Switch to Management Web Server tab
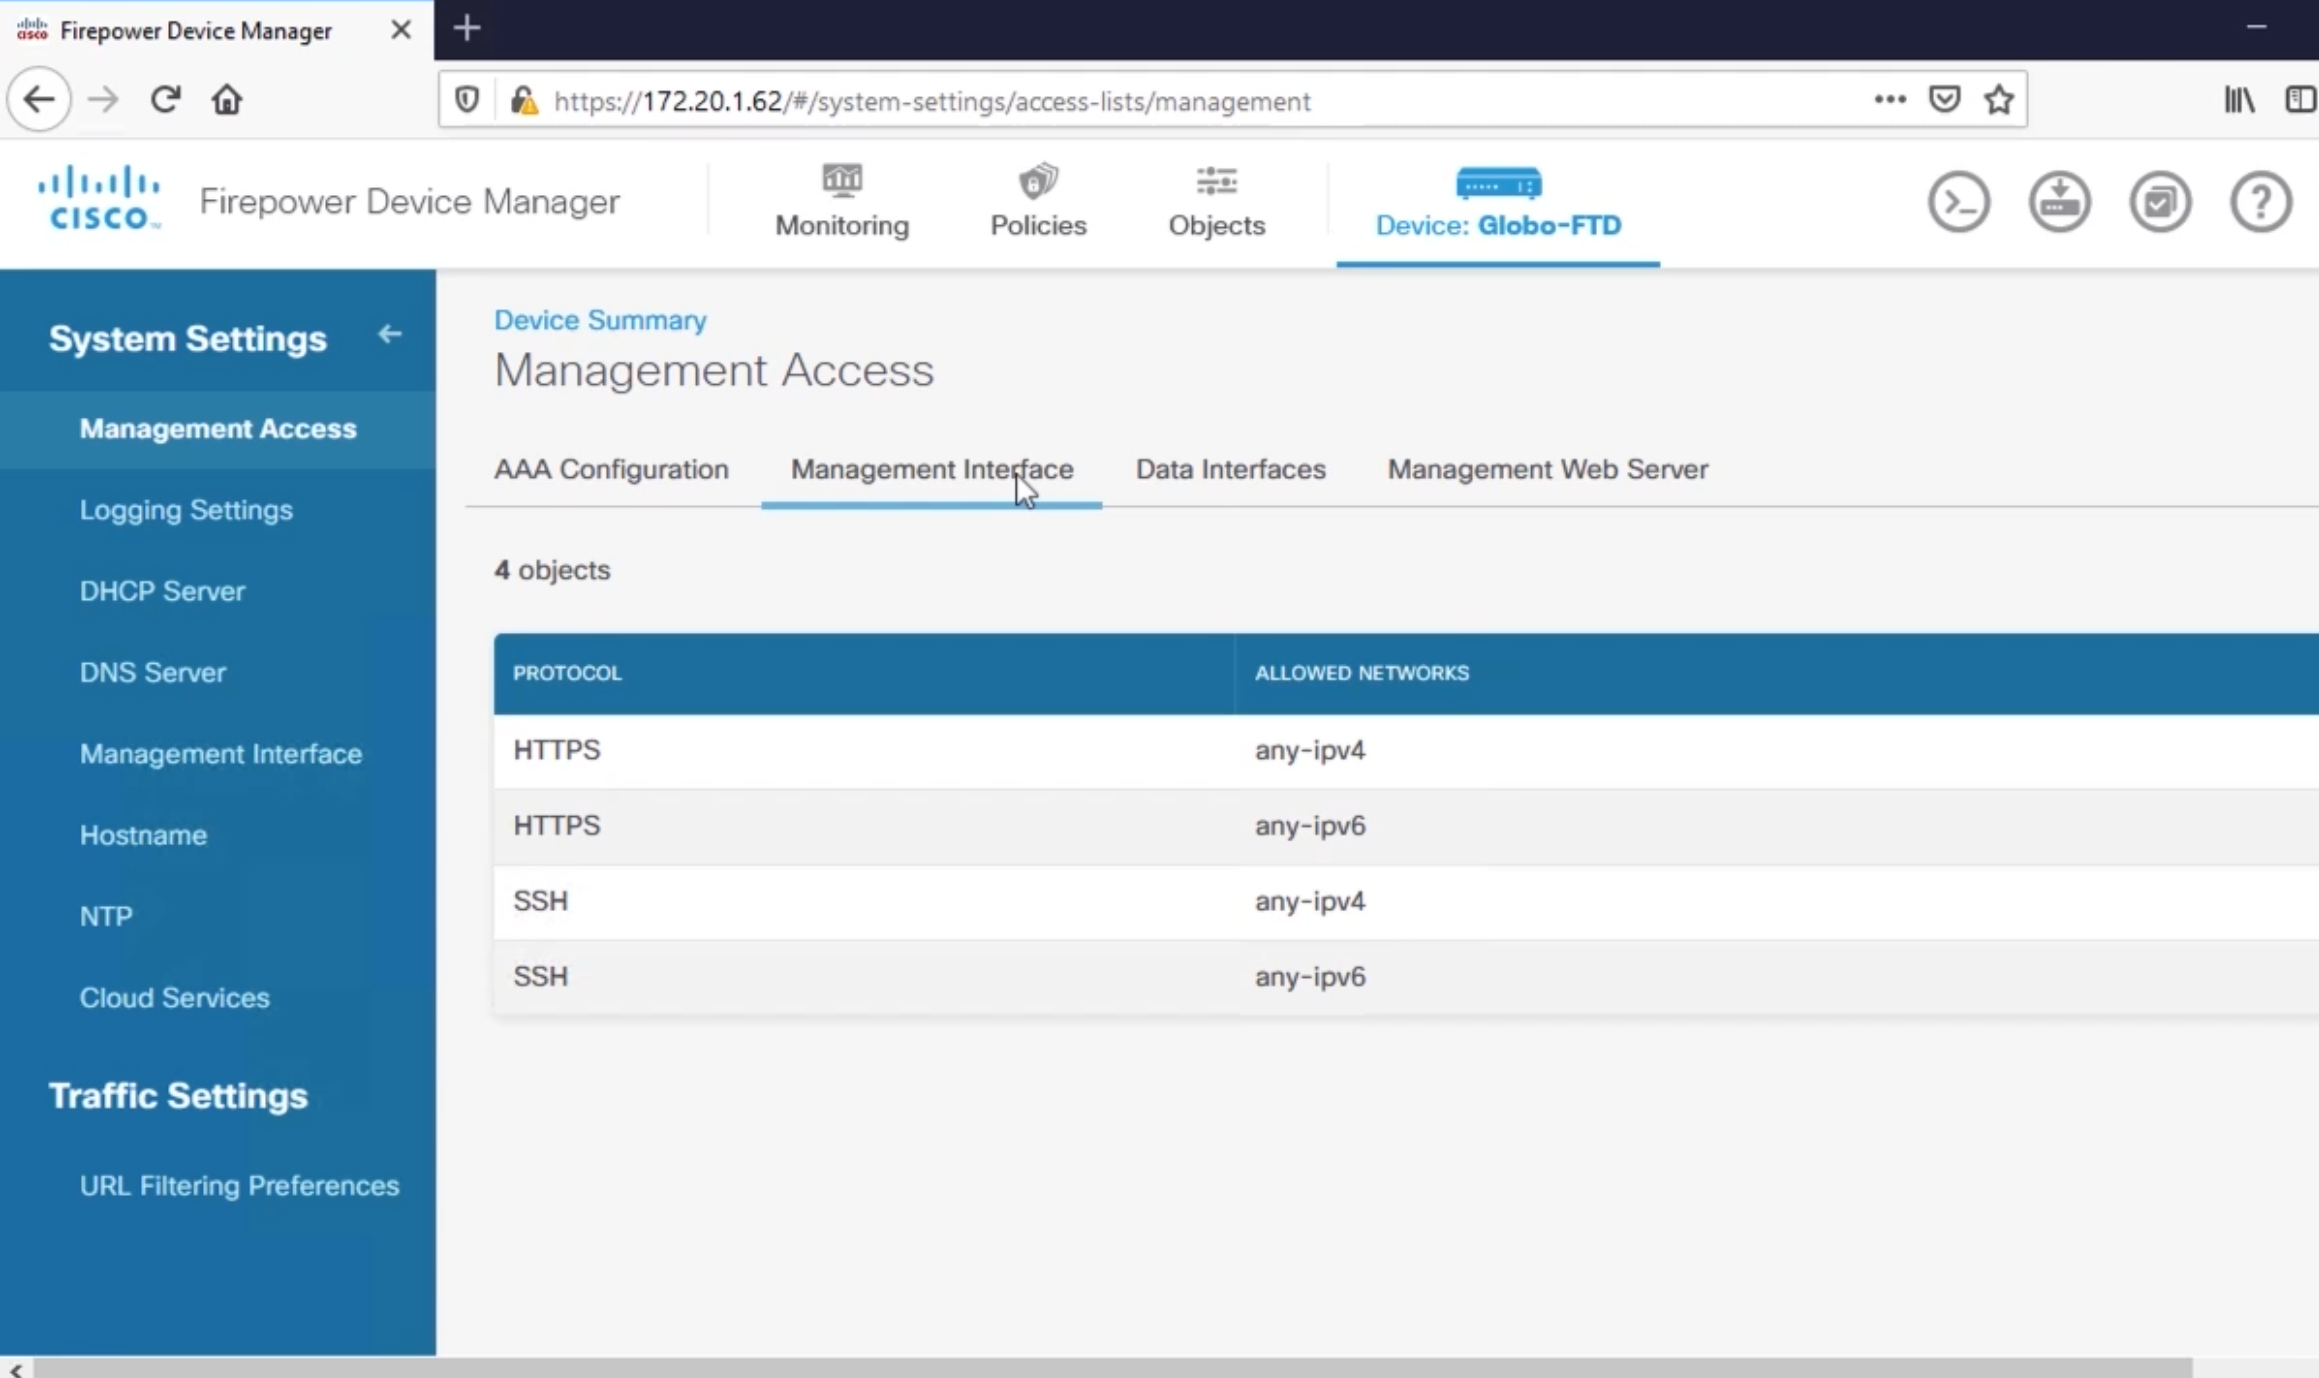The width and height of the screenshot is (2319, 1378). tap(1547, 469)
